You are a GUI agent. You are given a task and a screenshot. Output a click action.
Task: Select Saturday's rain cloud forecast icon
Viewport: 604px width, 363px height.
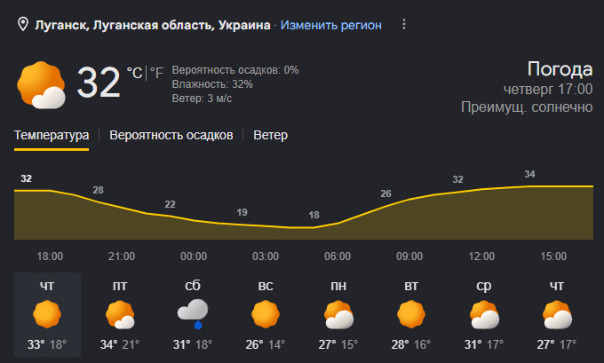tap(193, 314)
